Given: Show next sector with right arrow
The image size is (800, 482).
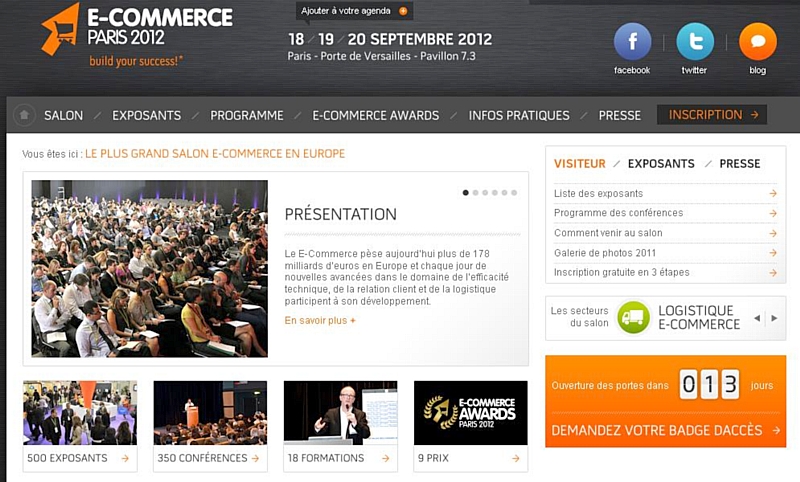Looking at the screenshot, I should [x=774, y=318].
